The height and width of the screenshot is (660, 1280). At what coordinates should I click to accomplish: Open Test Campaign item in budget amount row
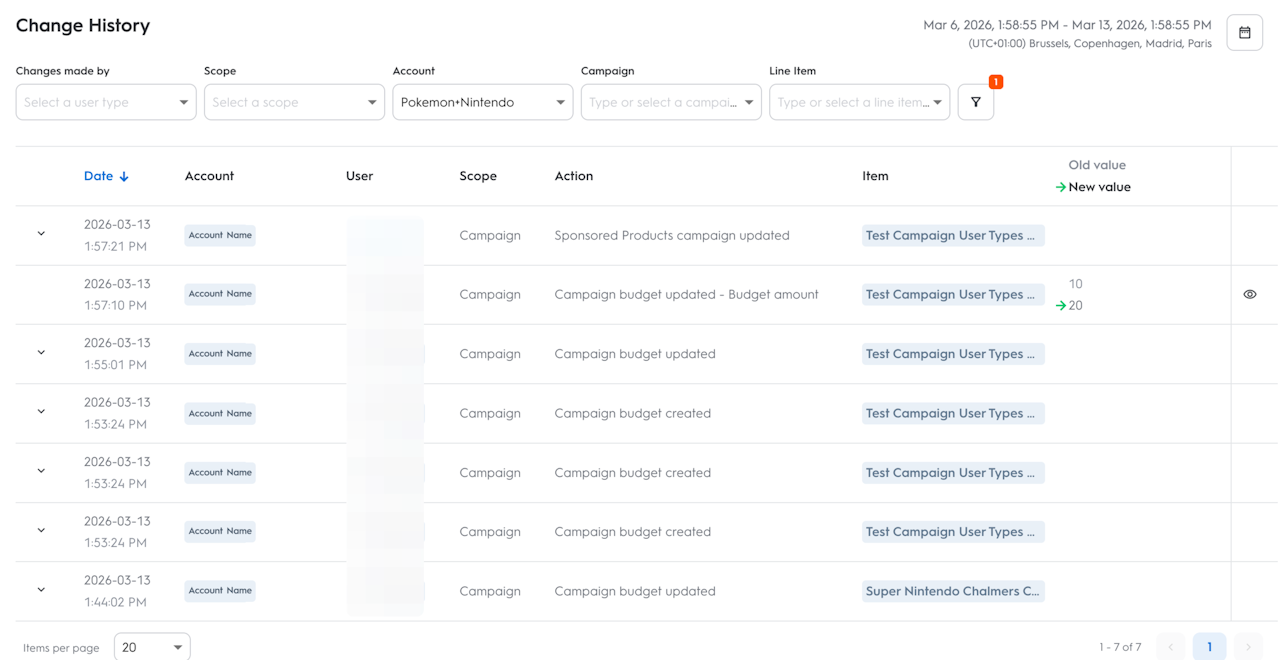952,294
